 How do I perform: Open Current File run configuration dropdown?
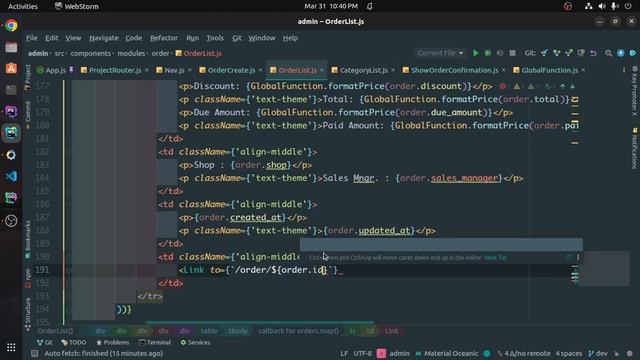(440, 53)
